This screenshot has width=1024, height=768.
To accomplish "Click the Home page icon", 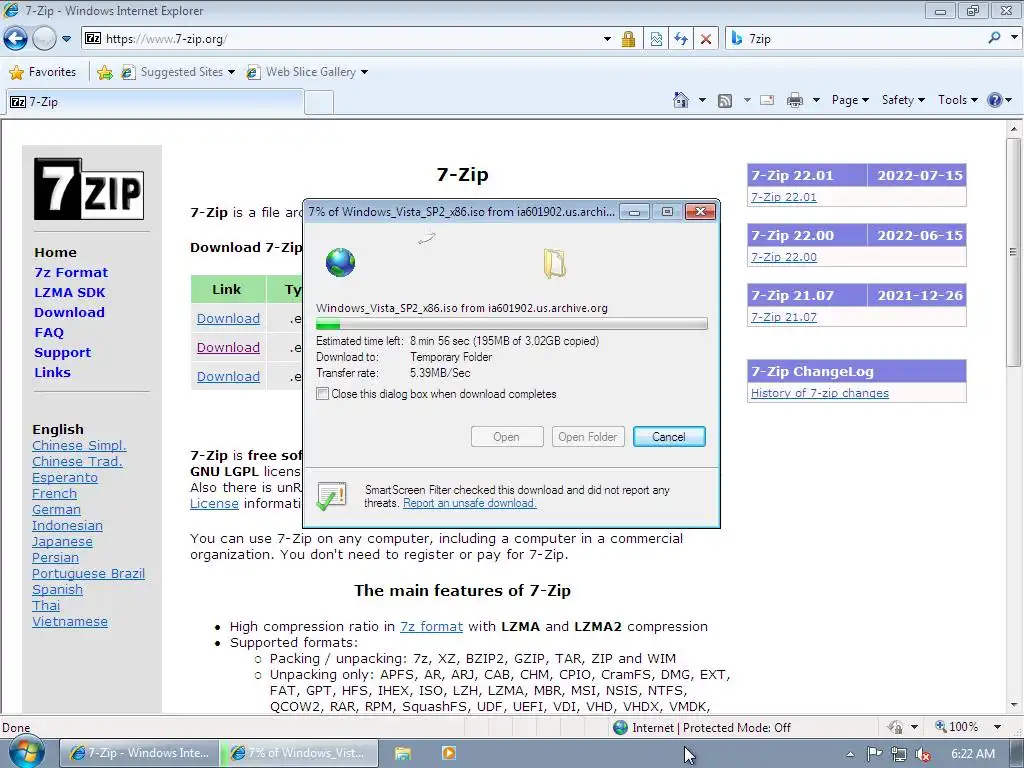I will tap(680, 100).
